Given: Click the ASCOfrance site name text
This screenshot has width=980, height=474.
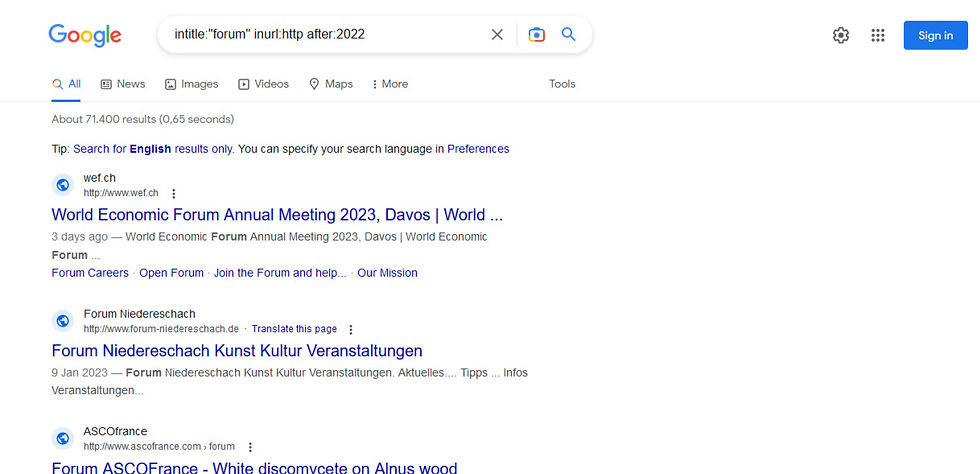Looking at the screenshot, I should 115,431.
